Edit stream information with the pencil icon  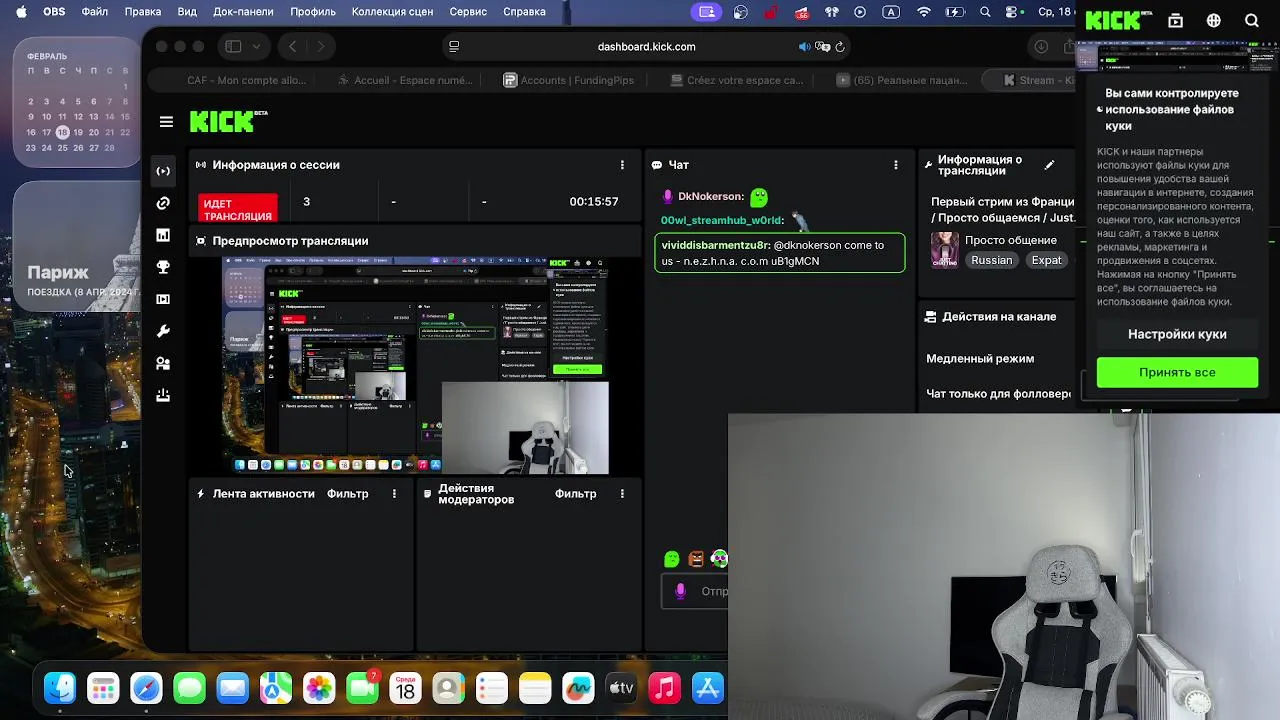(x=1049, y=165)
